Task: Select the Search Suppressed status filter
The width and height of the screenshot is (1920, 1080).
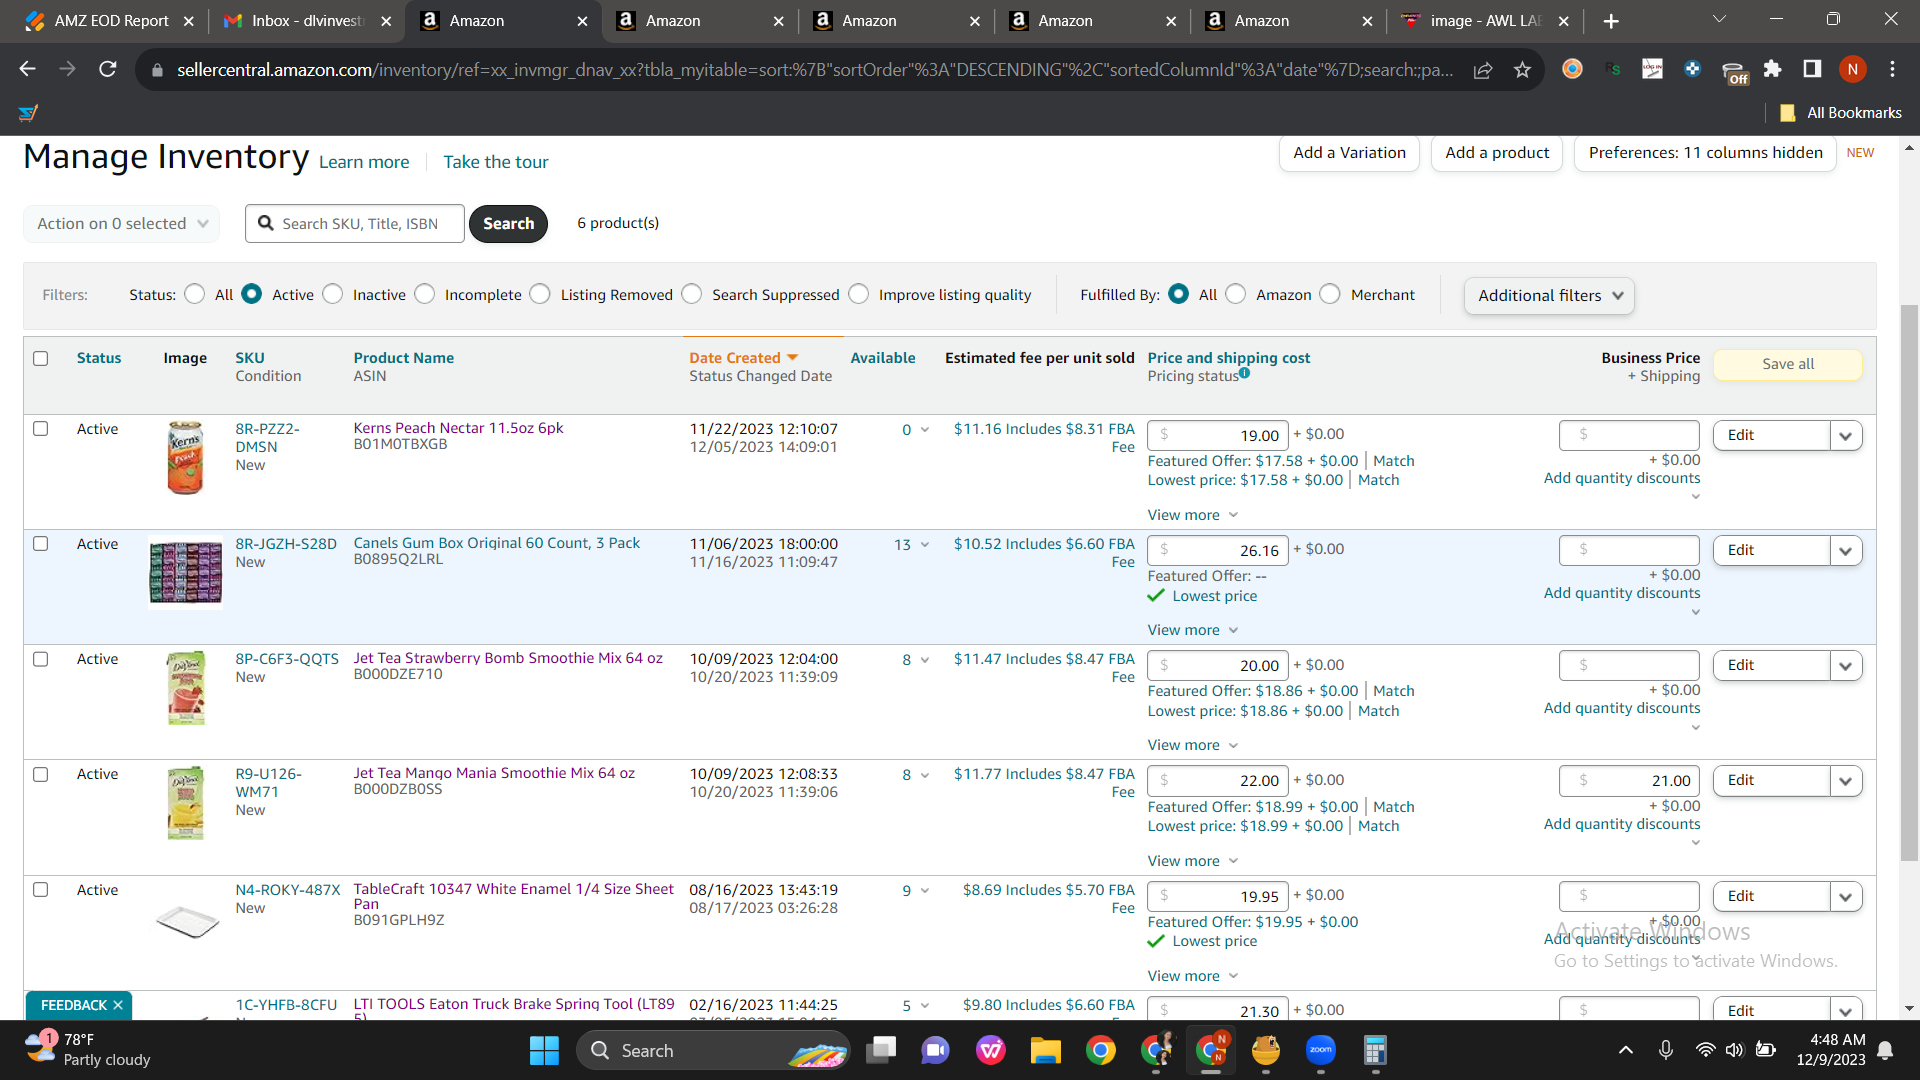Action: click(x=692, y=294)
